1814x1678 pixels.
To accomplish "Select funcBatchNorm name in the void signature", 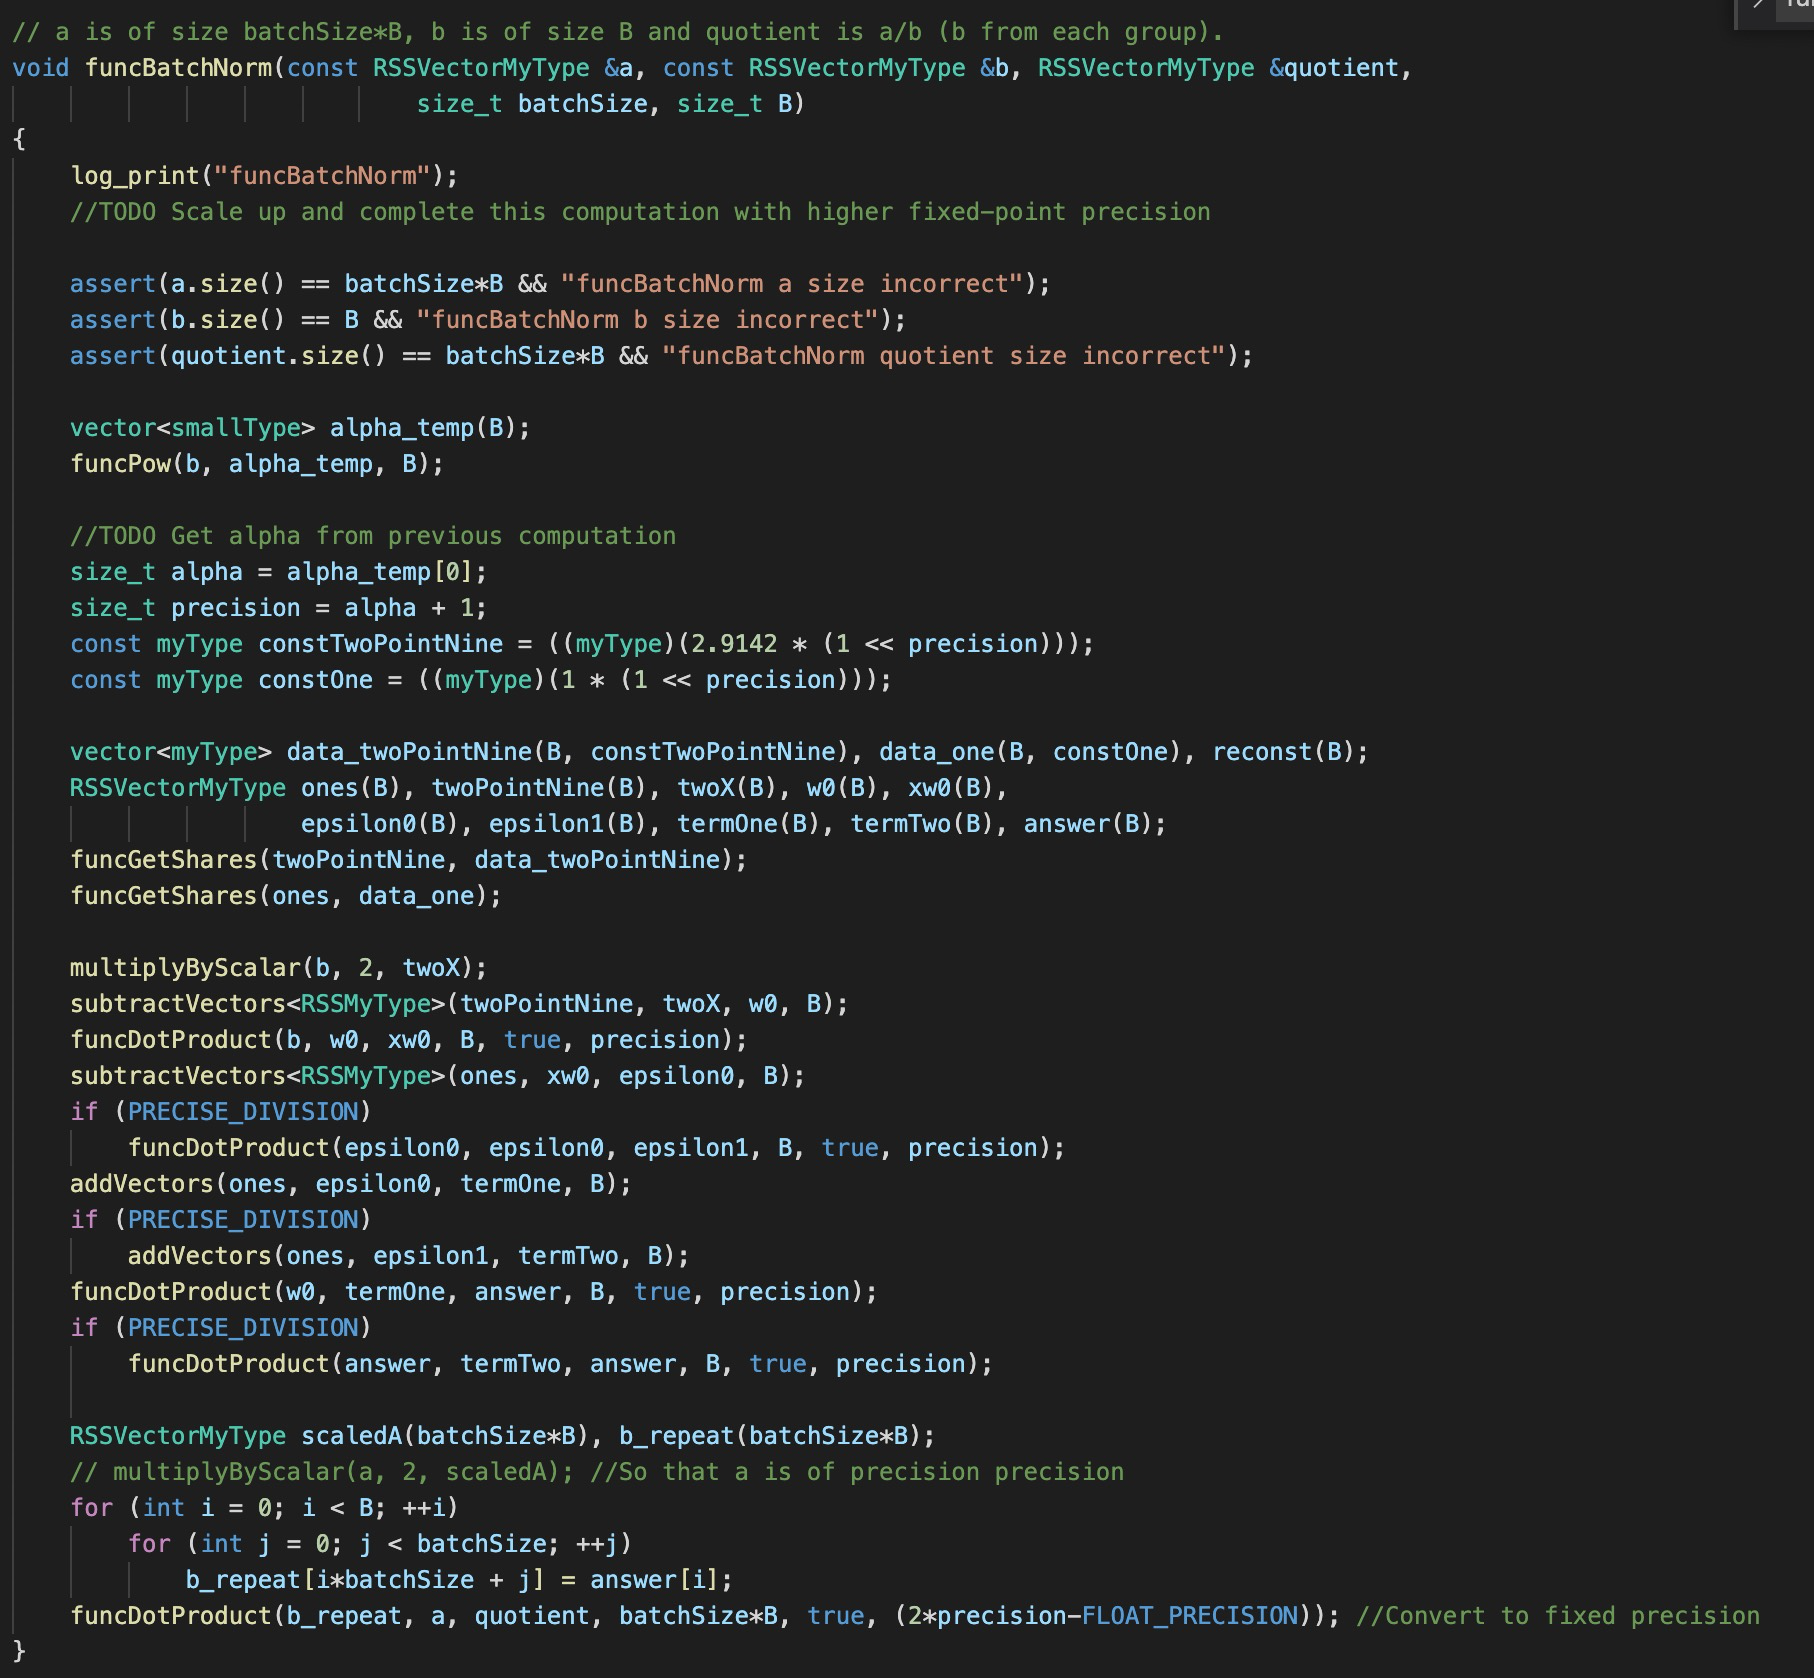I will pyautogui.click(x=177, y=68).
